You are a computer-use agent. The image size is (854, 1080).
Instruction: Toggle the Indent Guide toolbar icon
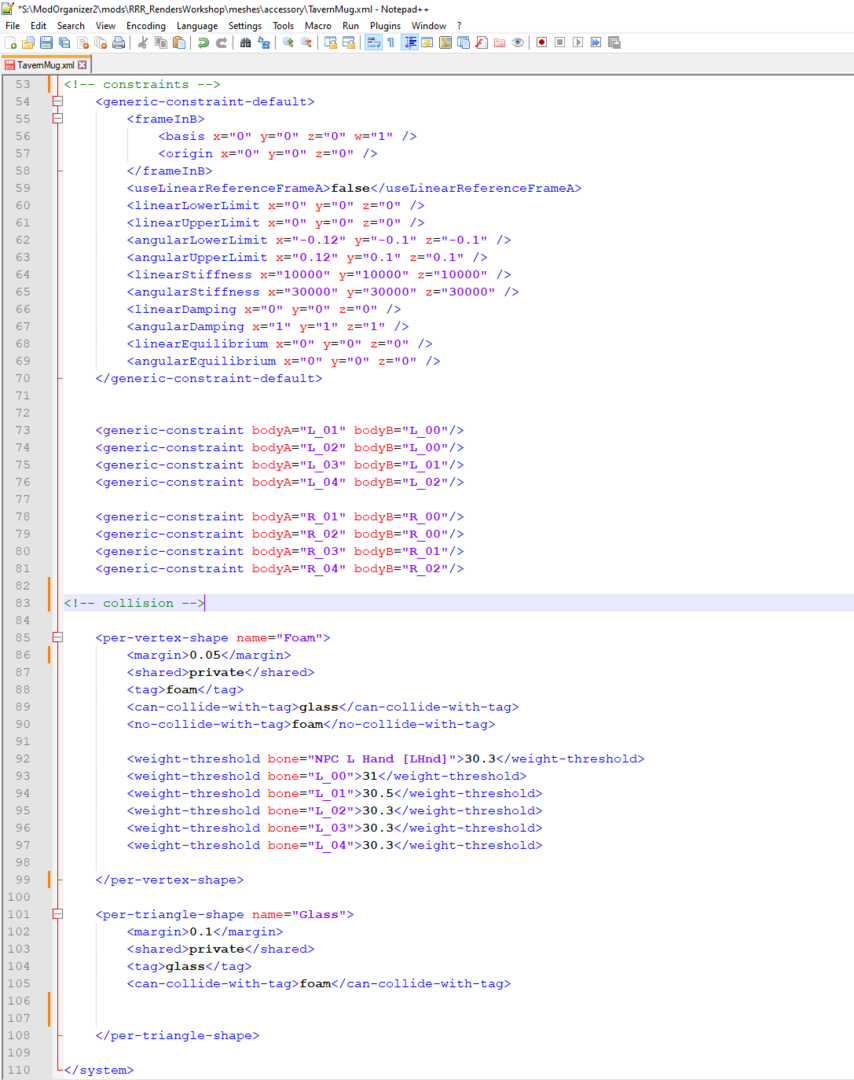click(x=410, y=43)
